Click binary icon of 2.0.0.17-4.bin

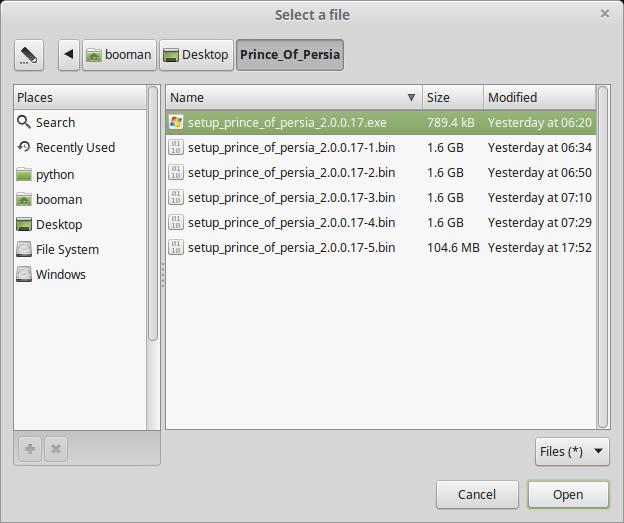coord(176,222)
